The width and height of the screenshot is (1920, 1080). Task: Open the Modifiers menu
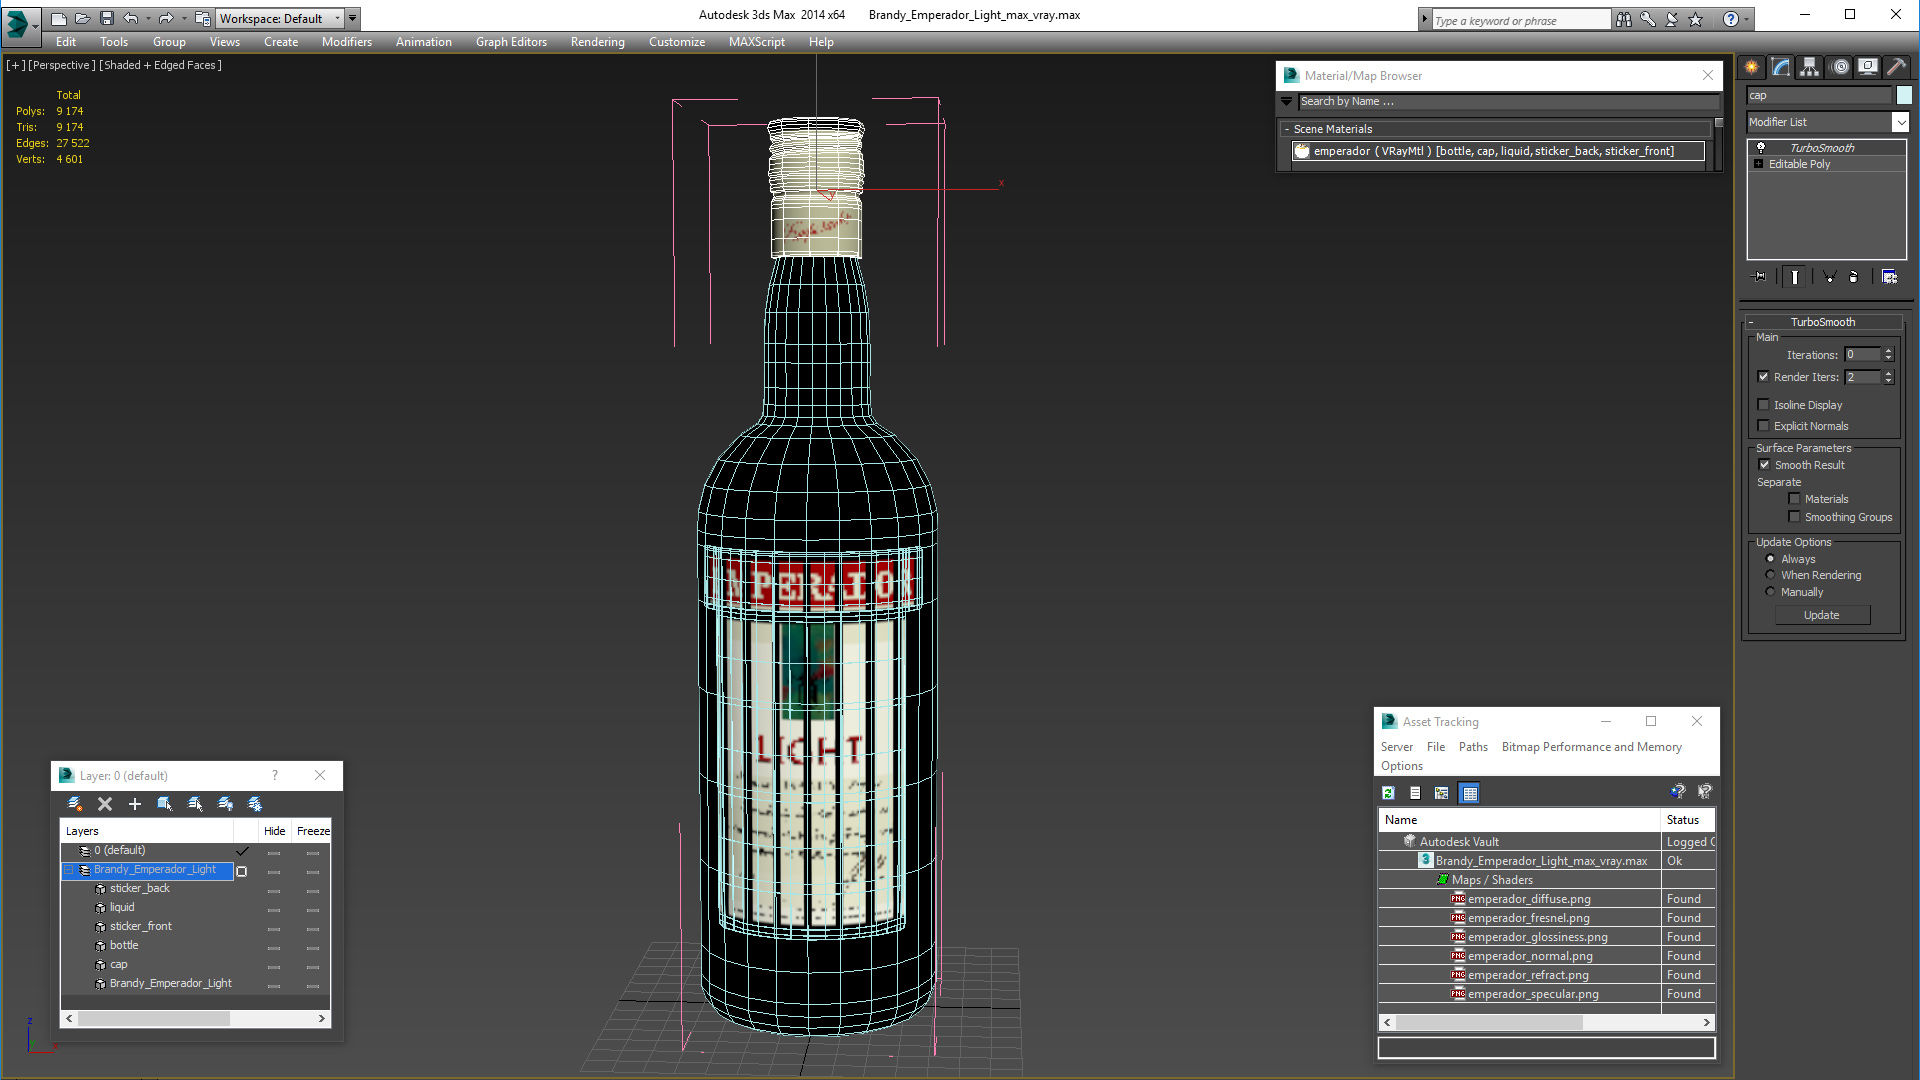(347, 42)
